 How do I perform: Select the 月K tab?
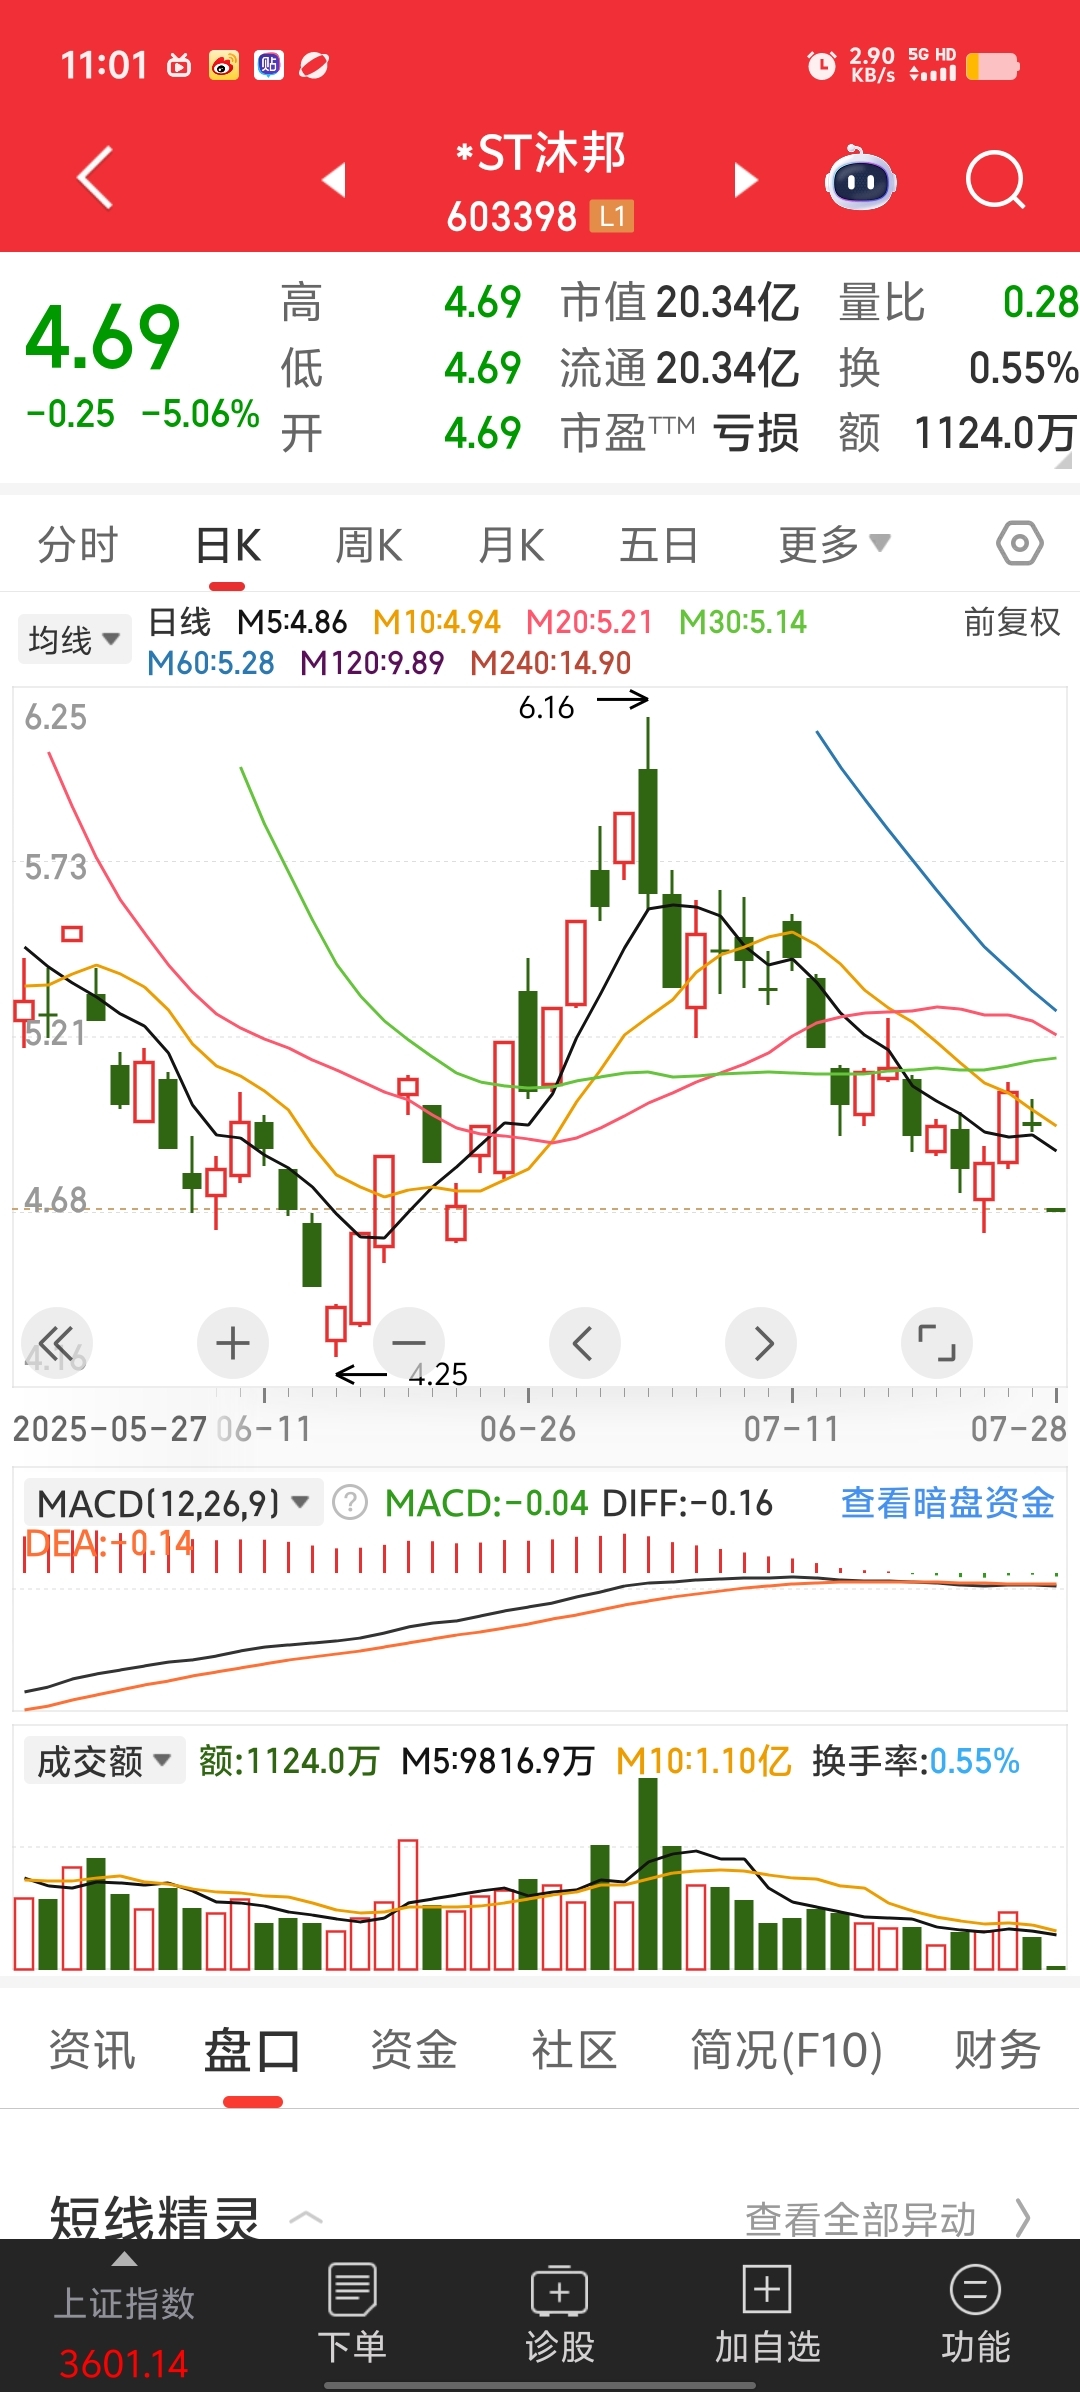pos(511,545)
